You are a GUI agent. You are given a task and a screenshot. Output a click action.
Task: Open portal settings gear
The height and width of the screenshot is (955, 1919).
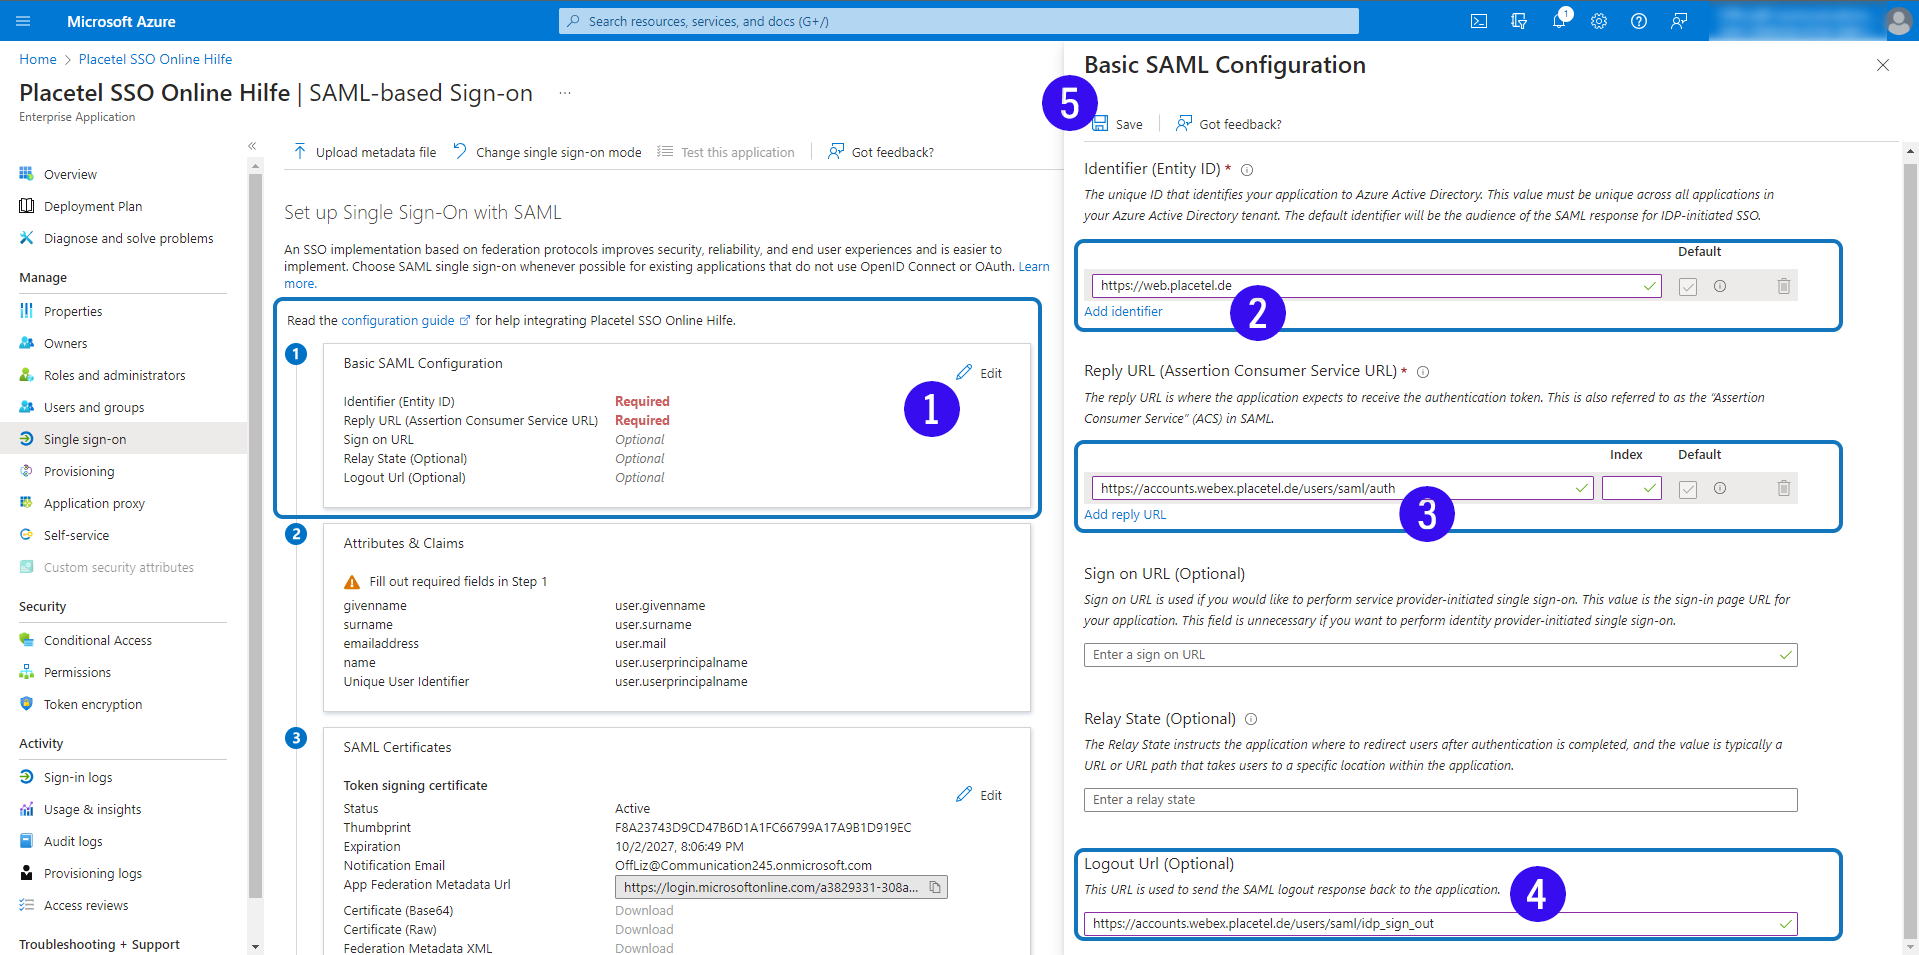point(1599,21)
